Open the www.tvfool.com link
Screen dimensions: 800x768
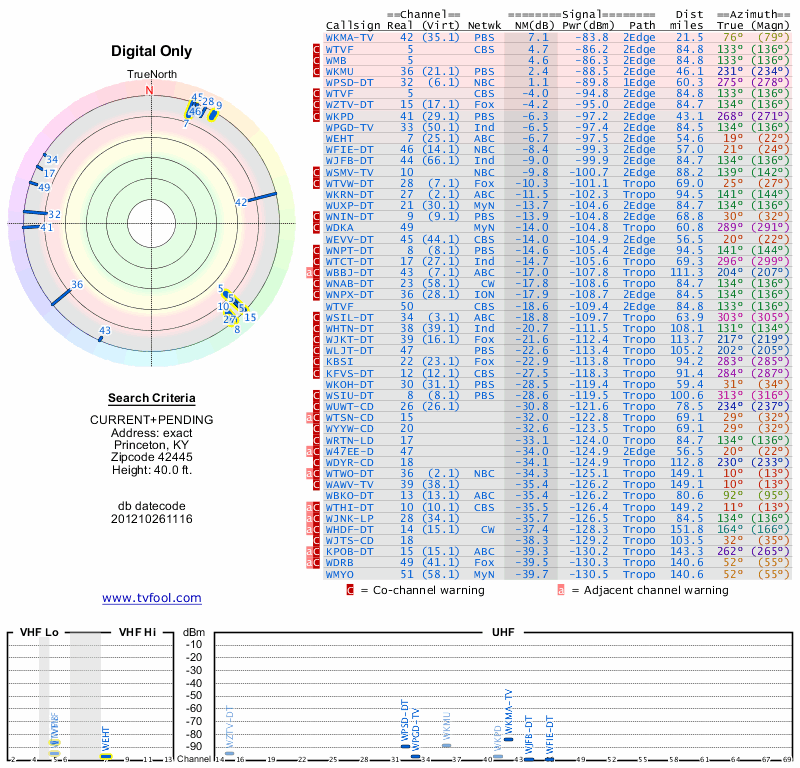click(x=151, y=598)
